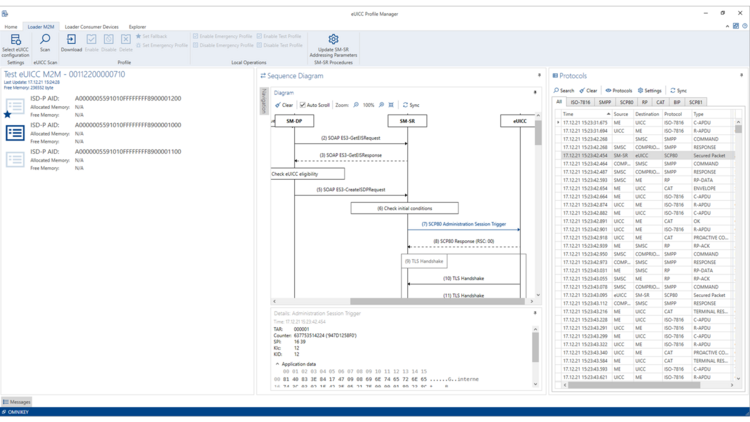Select the SMPP protocol tab
Image resolution: width=750 pixels, height=422 pixels.
pyautogui.click(x=605, y=102)
